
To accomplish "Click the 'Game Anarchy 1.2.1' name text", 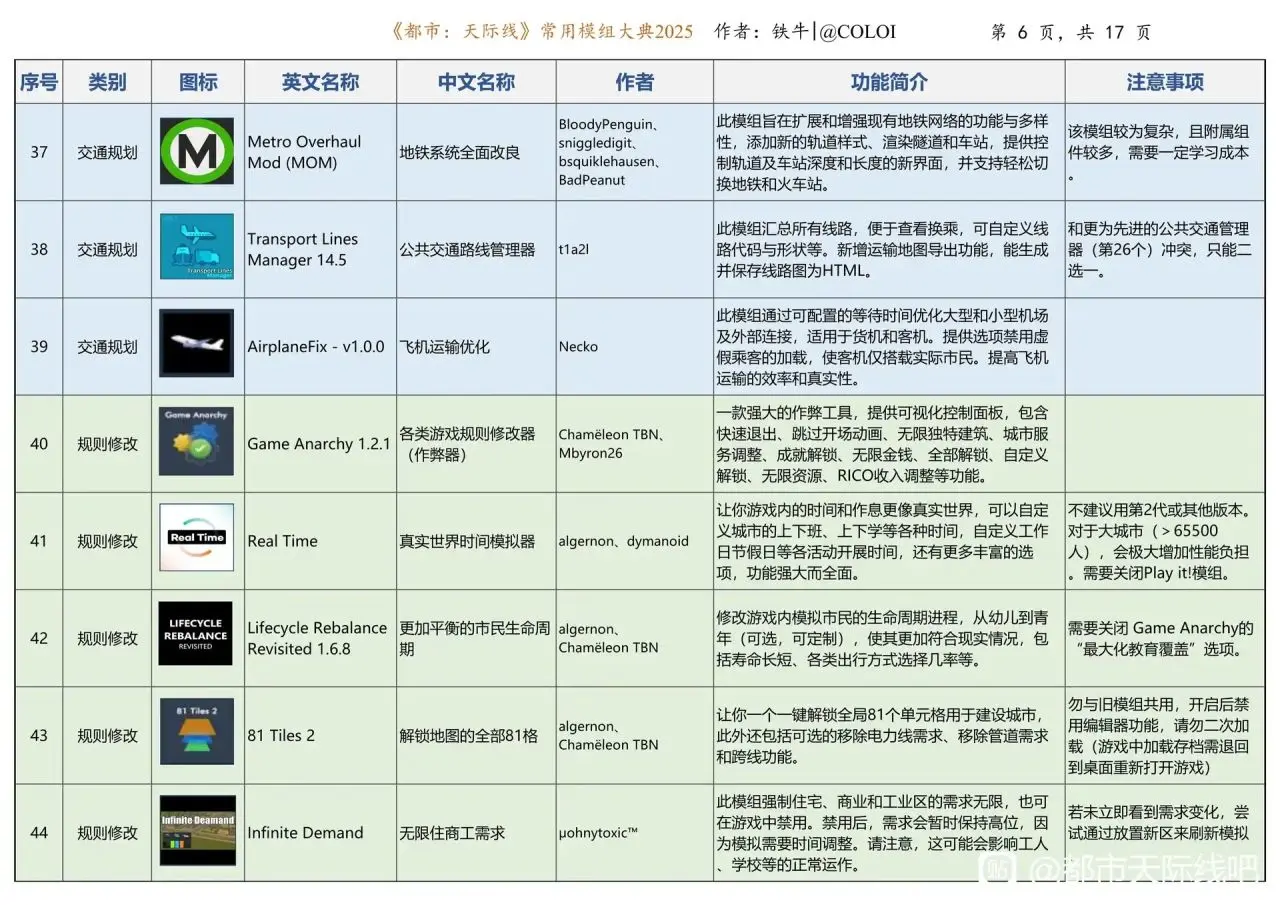I will point(319,444).
